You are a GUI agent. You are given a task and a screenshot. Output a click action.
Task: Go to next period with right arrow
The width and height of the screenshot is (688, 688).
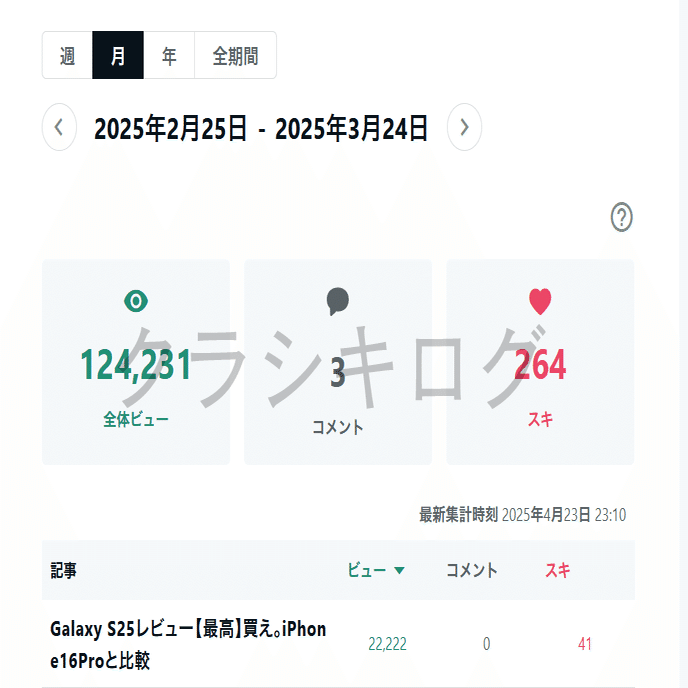pos(464,128)
